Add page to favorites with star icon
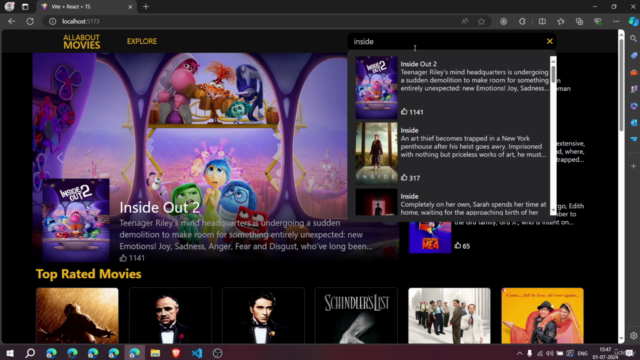 pos(482,21)
